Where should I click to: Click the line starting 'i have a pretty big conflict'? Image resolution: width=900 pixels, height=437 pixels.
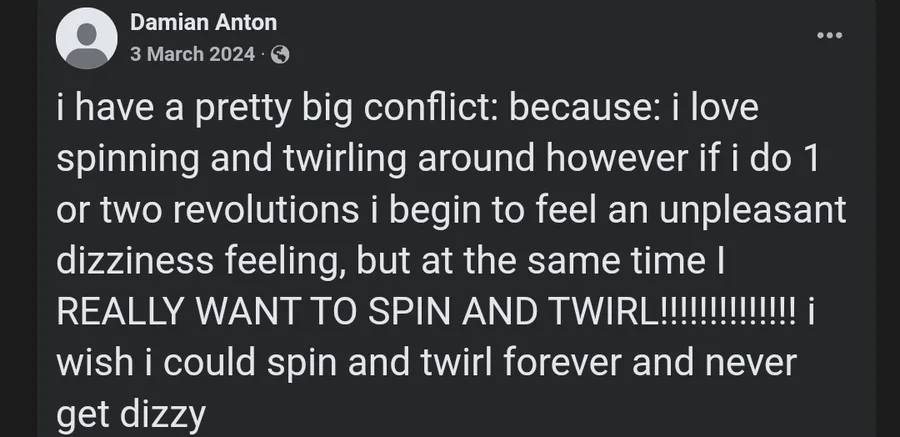coord(408,109)
